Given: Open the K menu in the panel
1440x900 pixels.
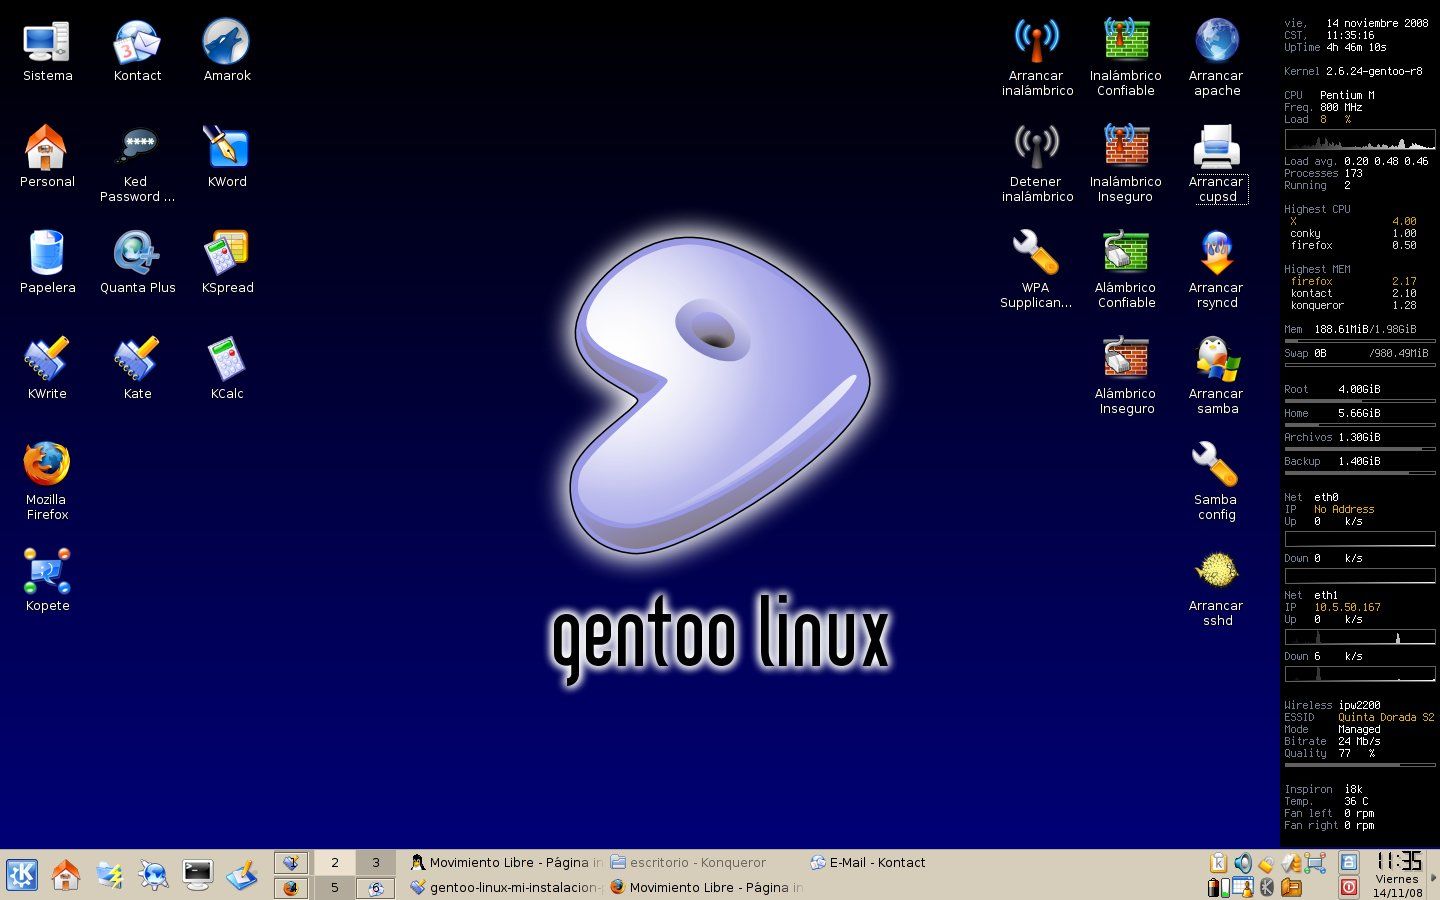Looking at the screenshot, I should click(x=22, y=875).
